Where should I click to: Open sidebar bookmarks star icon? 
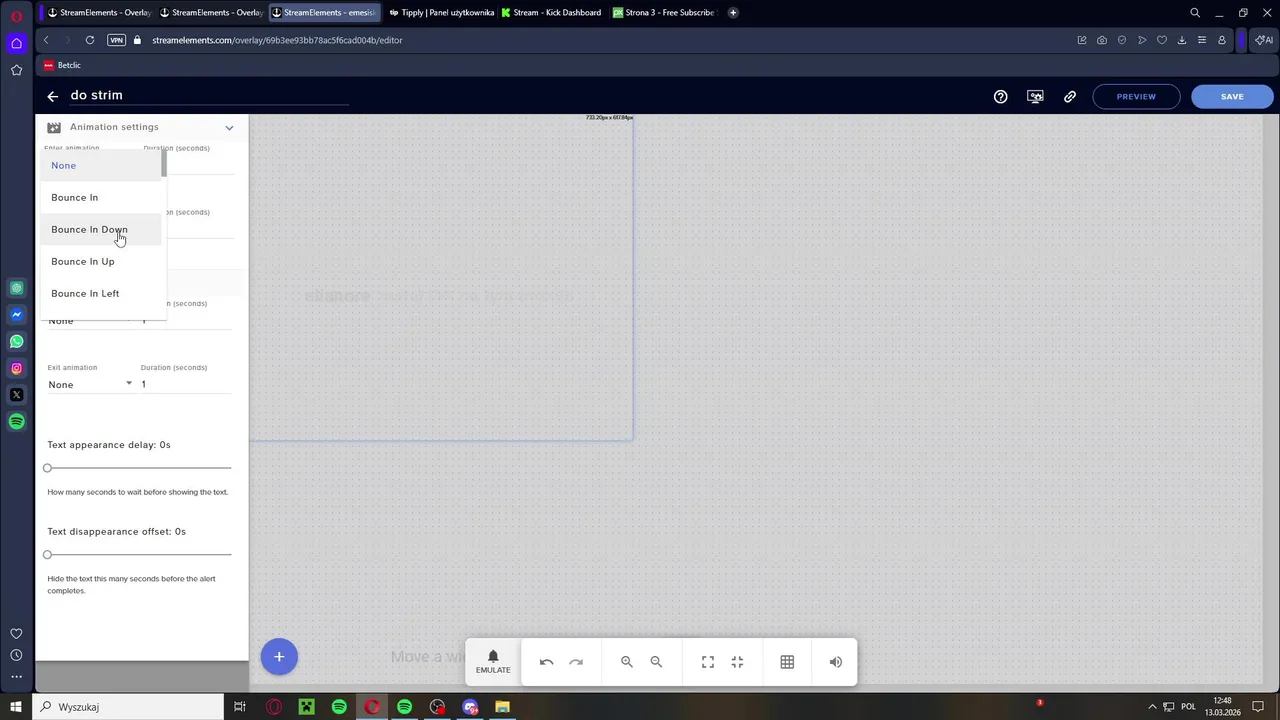point(17,70)
